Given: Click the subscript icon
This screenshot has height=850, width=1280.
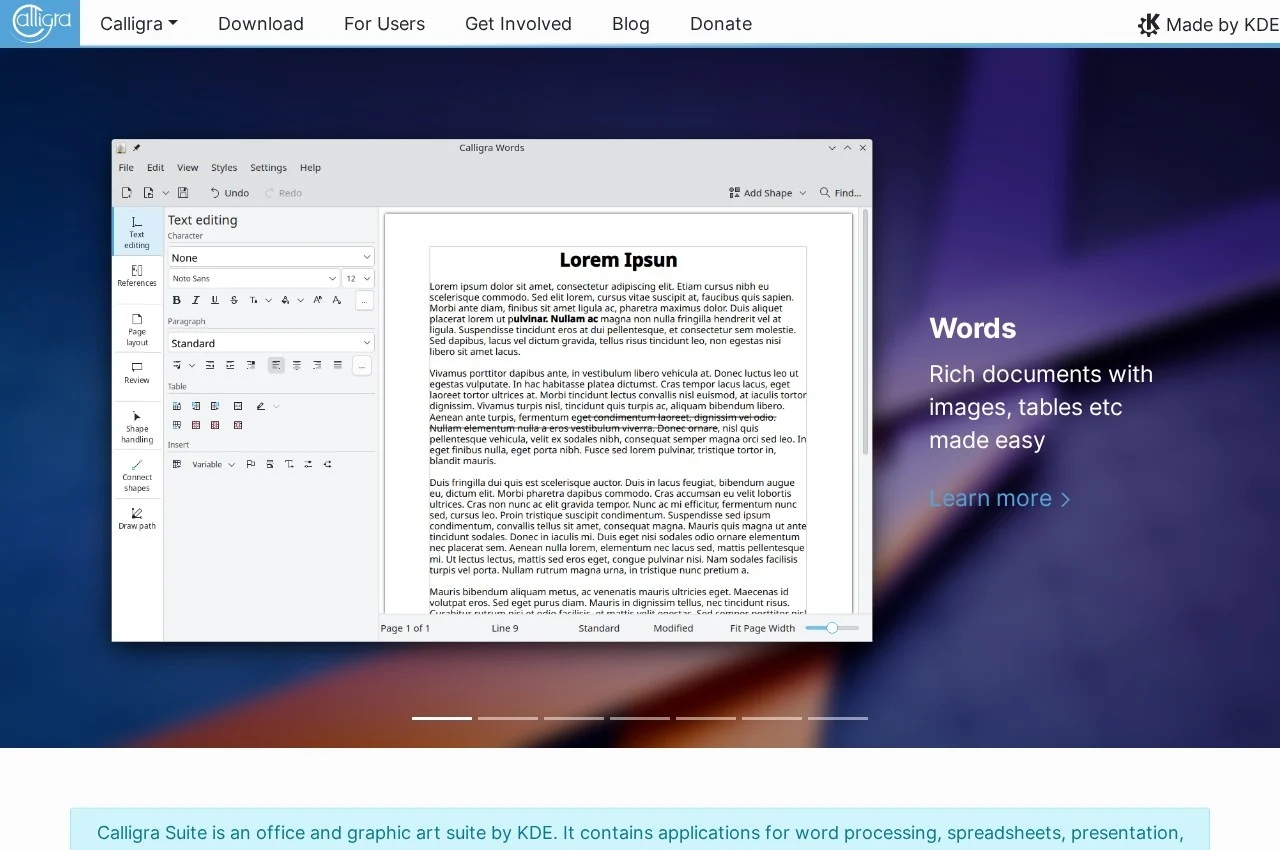Looking at the screenshot, I should point(336,300).
